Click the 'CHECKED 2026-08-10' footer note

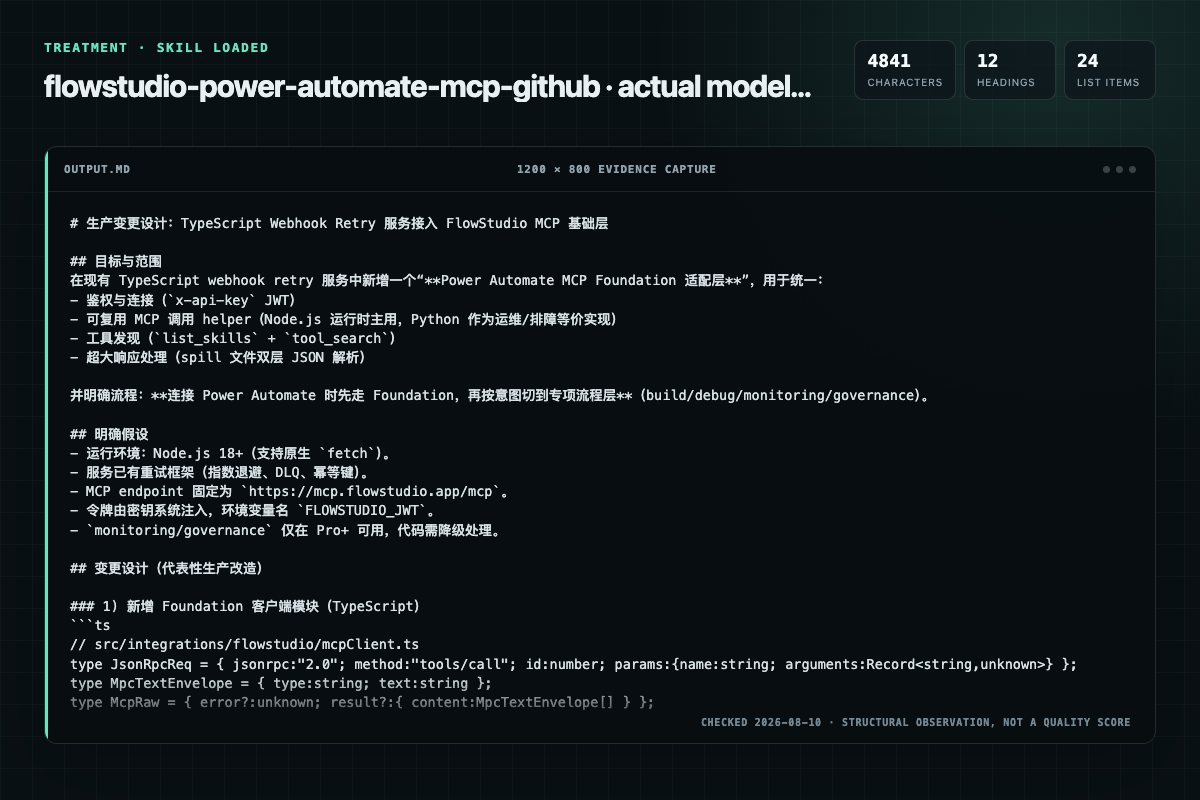[916, 722]
